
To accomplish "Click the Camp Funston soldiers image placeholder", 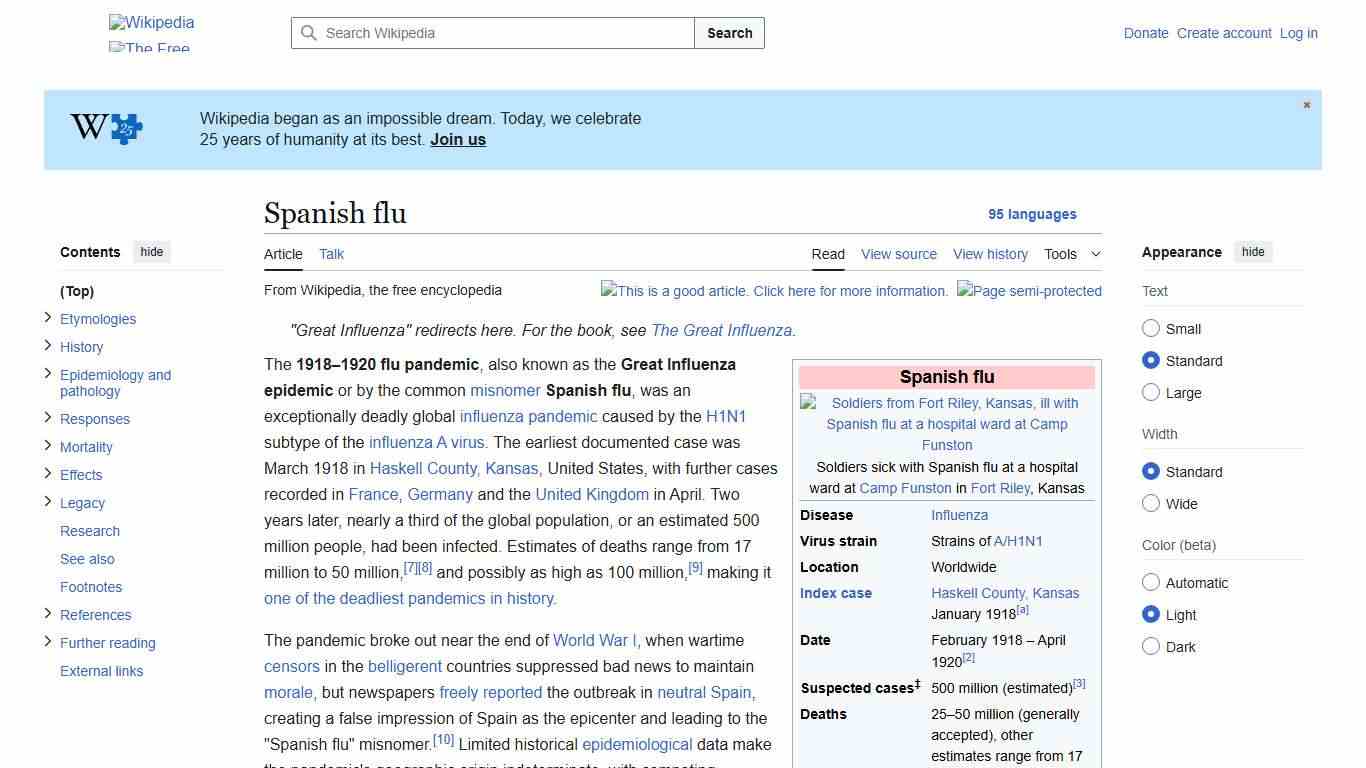I will tap(946, 424).
